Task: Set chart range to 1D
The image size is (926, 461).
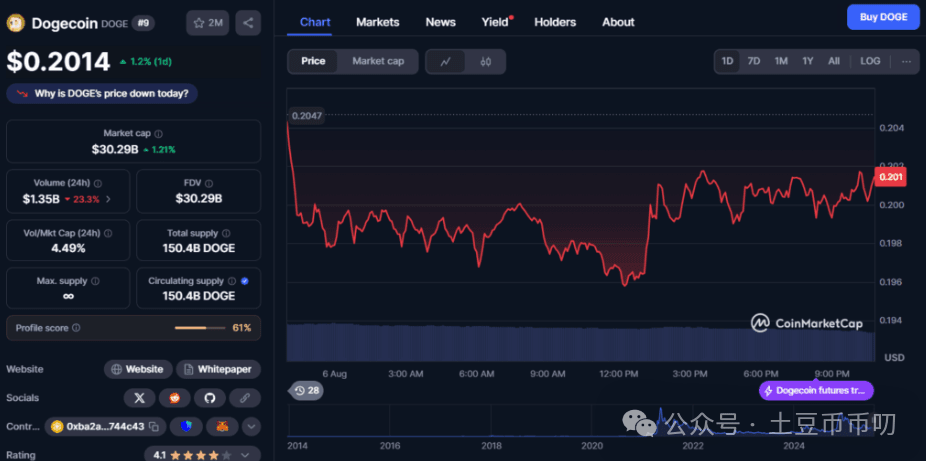Action: coord(728,61)
